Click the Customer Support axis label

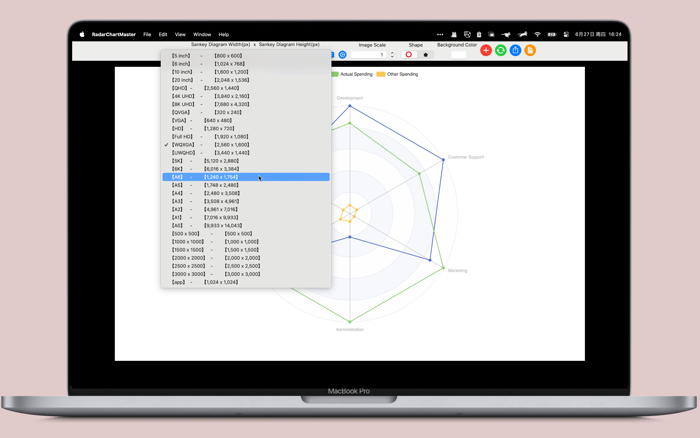click(466, 157)
